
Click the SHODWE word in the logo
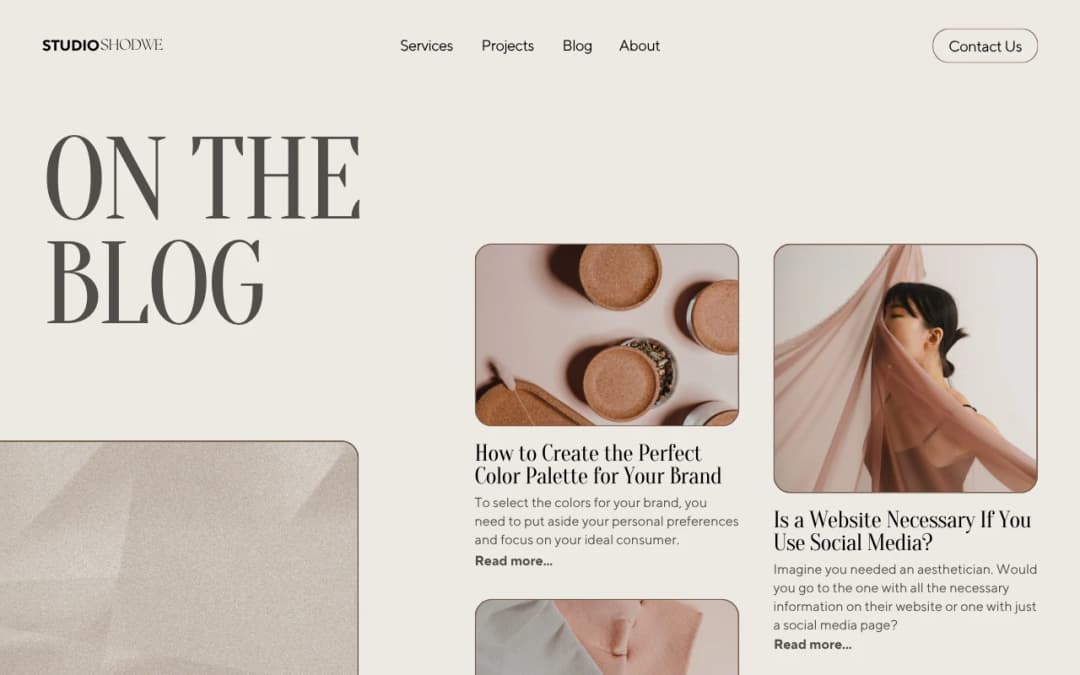(x=132, y=45)
